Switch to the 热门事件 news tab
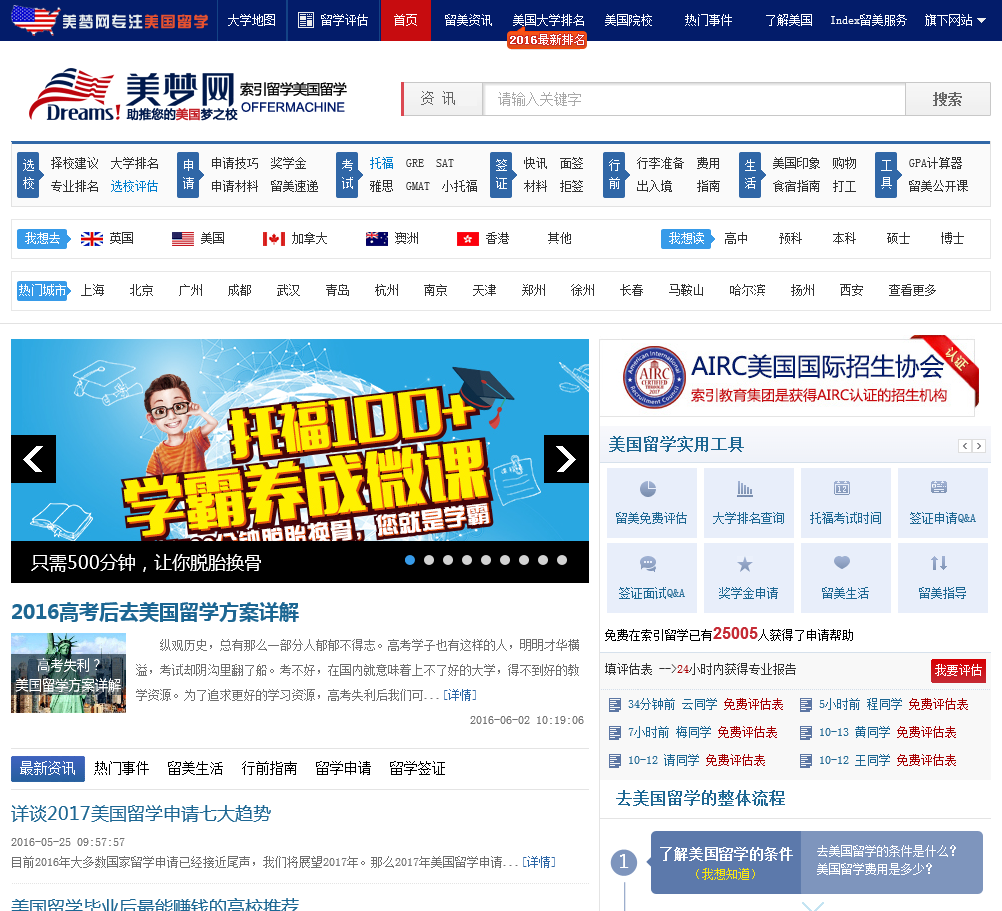 click(x=121, y=769)
